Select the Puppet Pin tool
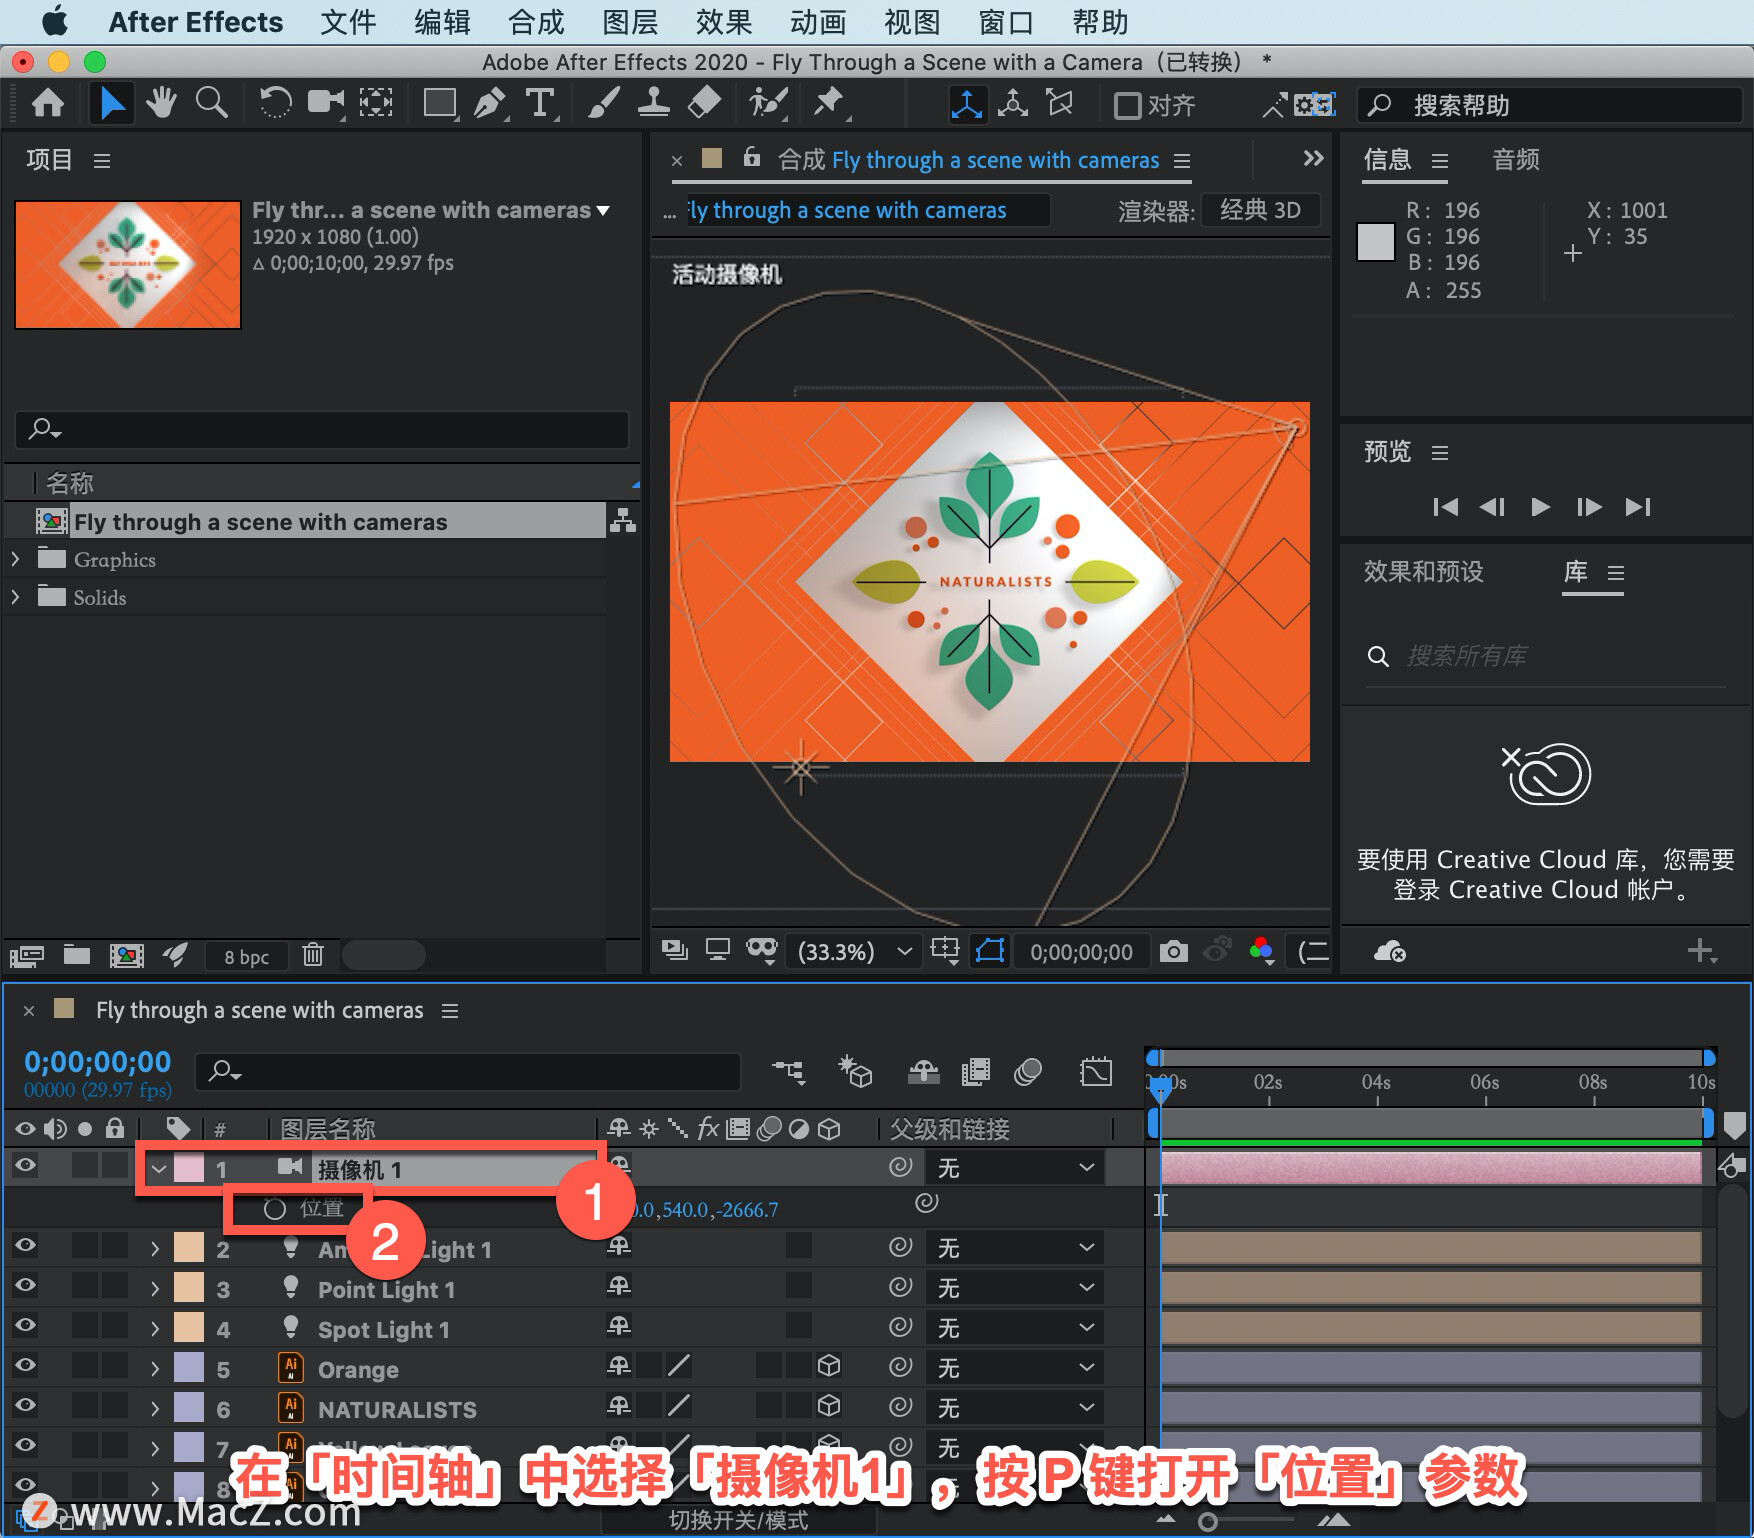 (x=829, y=103)
